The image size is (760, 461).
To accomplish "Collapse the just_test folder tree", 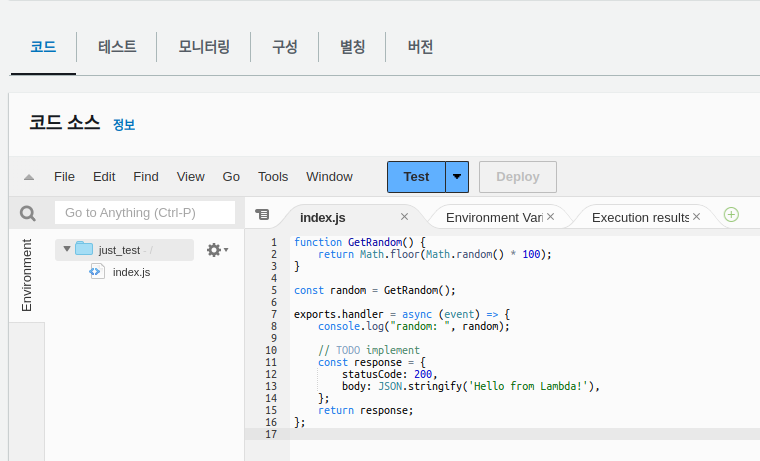I will (67, 249).
